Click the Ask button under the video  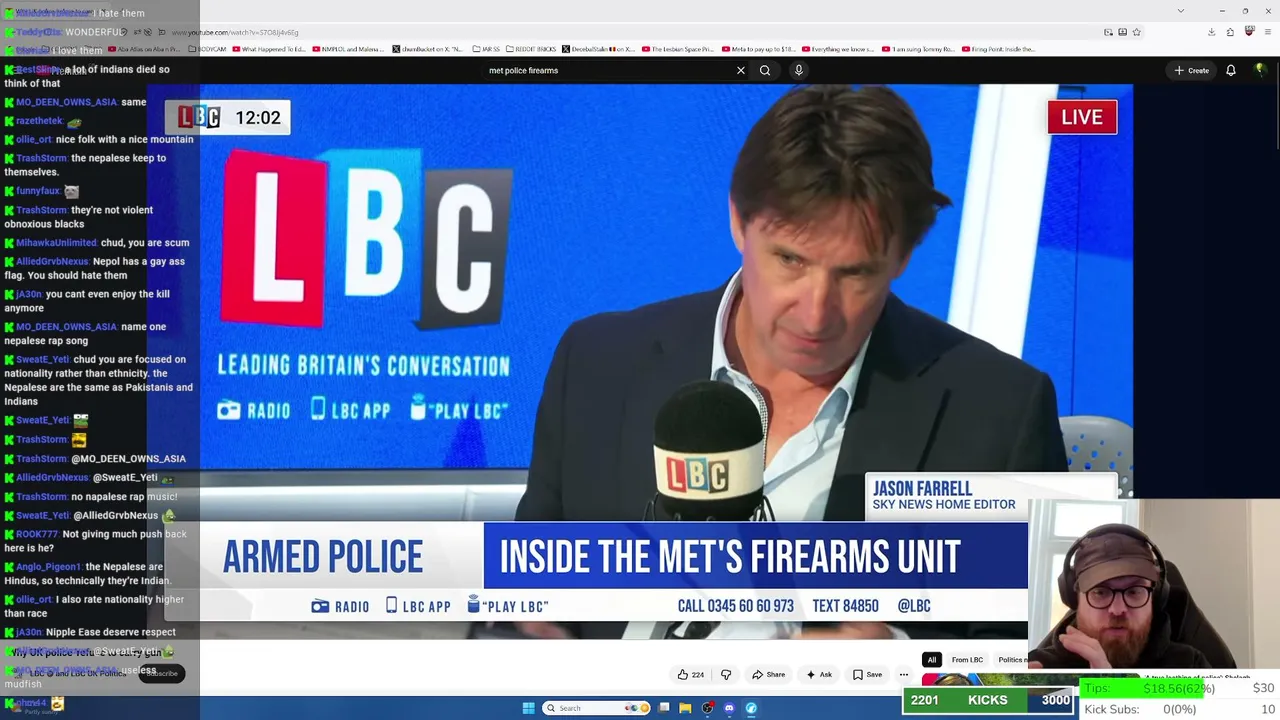pos(819,674)
